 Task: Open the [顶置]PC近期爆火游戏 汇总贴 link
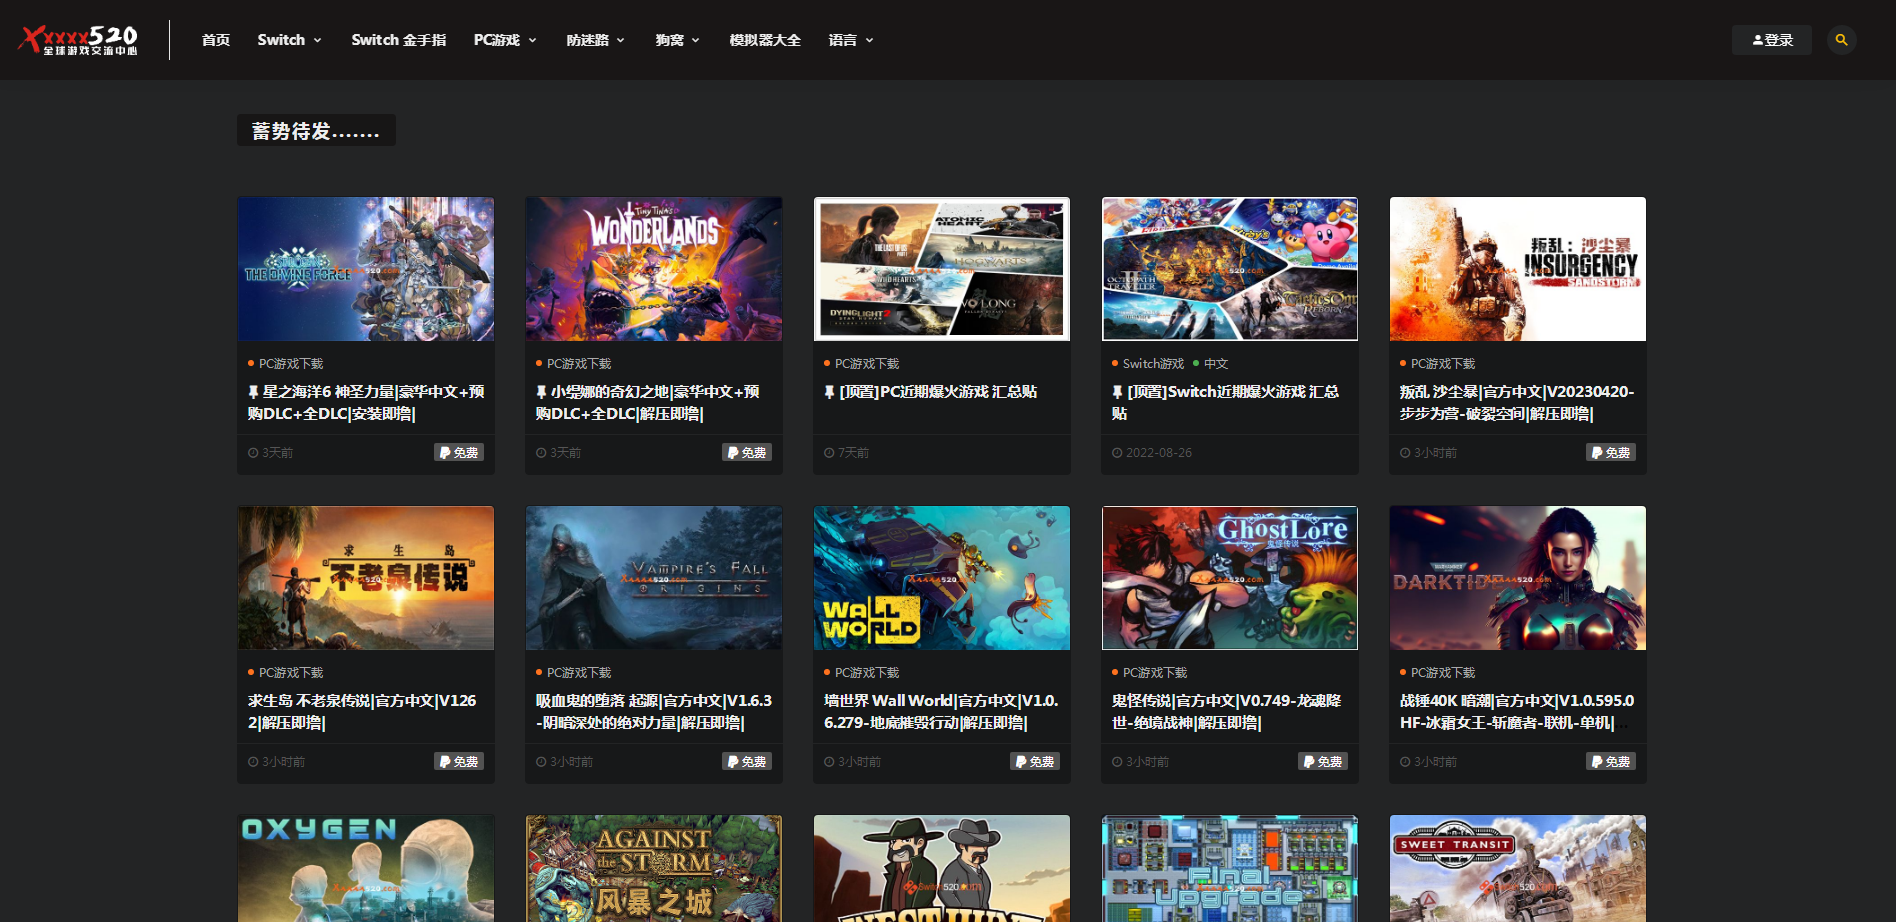[930, 392]
